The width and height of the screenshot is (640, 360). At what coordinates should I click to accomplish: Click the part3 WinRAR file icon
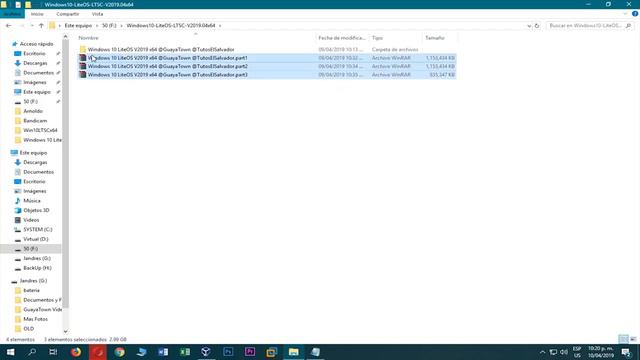[x=82, y=75]
